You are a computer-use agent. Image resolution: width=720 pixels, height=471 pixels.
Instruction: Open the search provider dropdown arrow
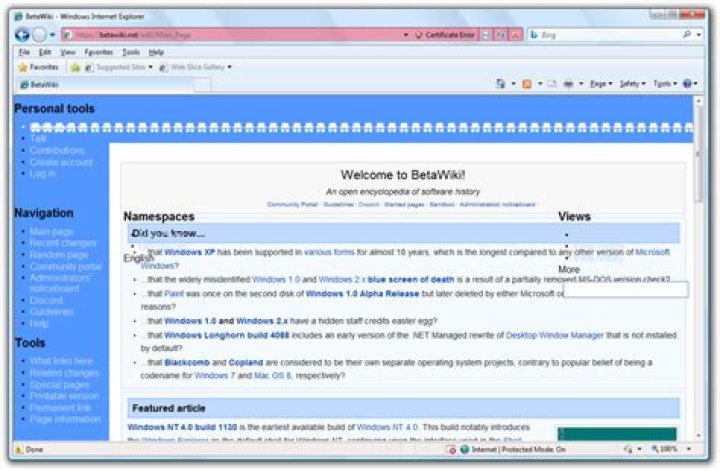click(698, 35)
